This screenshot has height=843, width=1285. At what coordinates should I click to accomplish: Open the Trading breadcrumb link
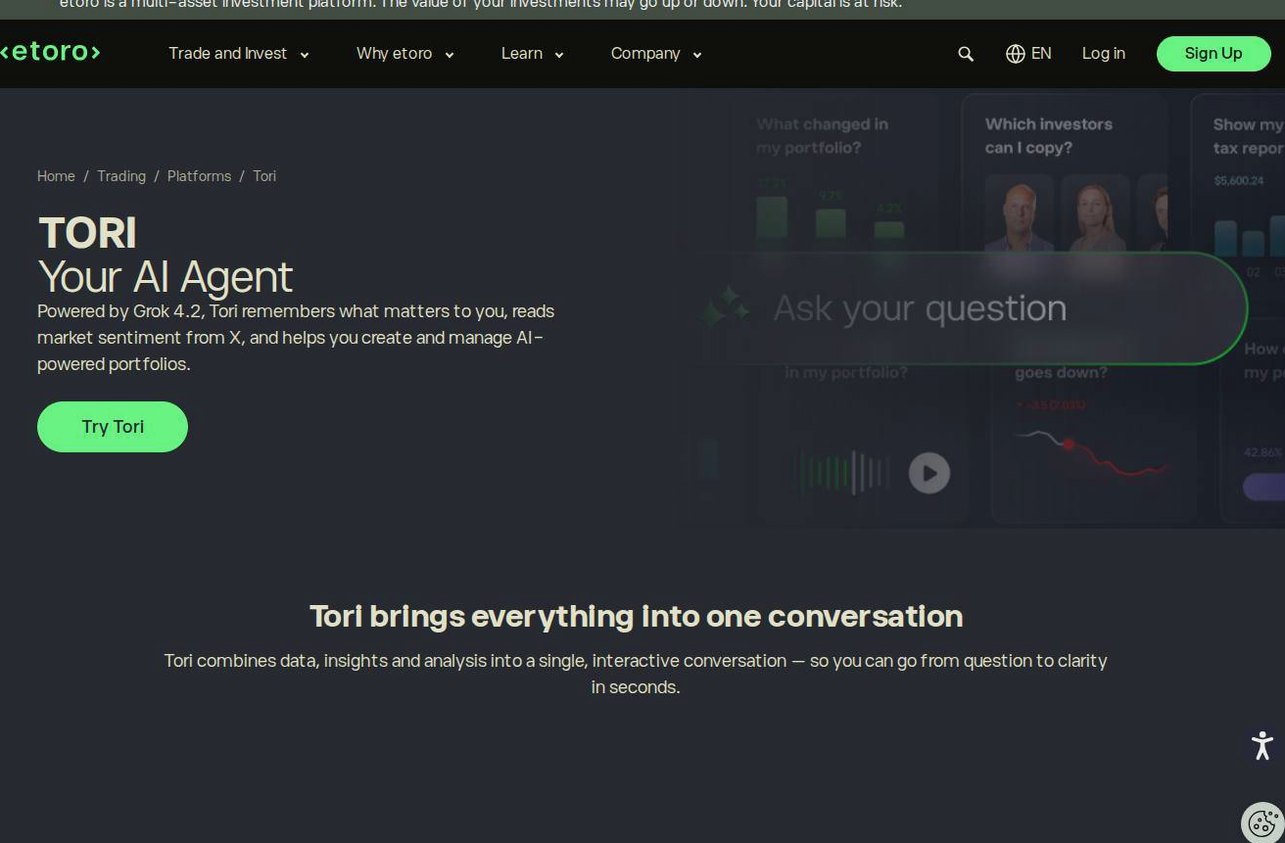point(121,176)
